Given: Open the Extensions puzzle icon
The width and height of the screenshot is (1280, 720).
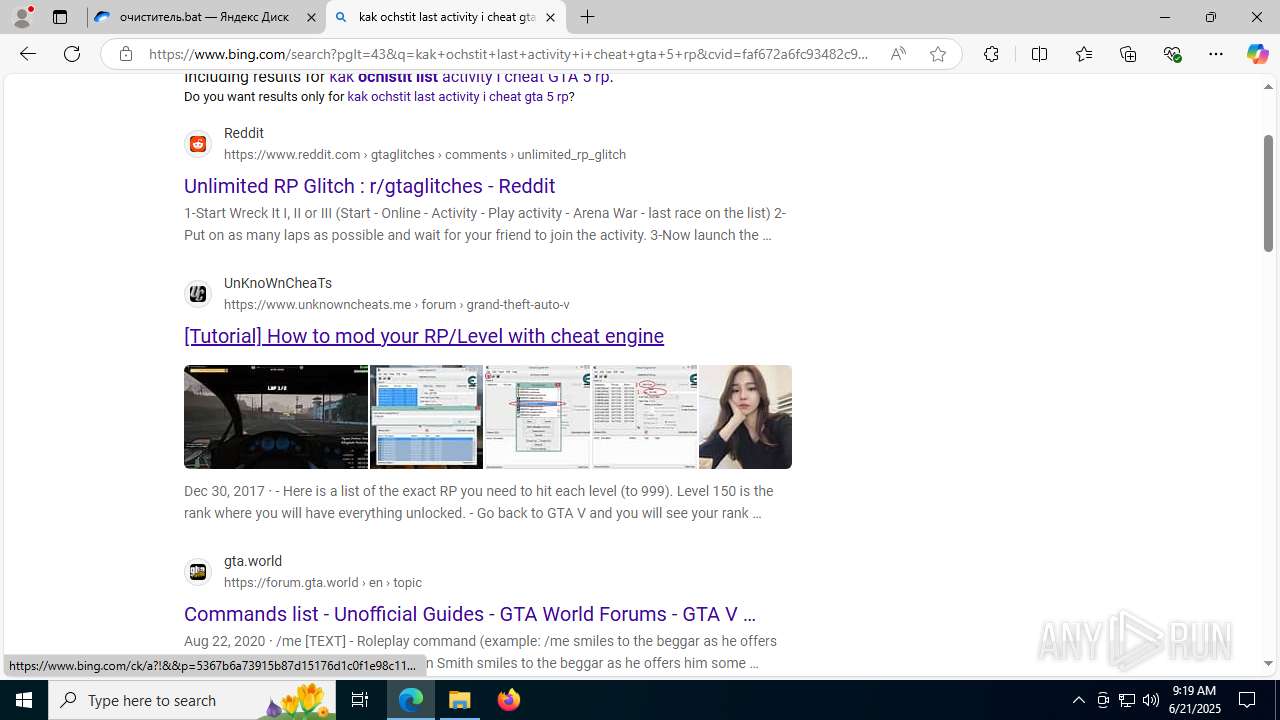Looking at the screenshot, I should 991,54.
